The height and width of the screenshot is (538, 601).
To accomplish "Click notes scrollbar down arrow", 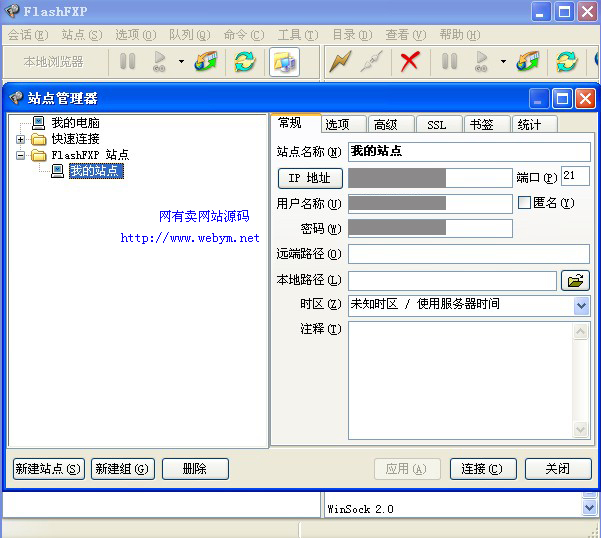I will [581, 429].
